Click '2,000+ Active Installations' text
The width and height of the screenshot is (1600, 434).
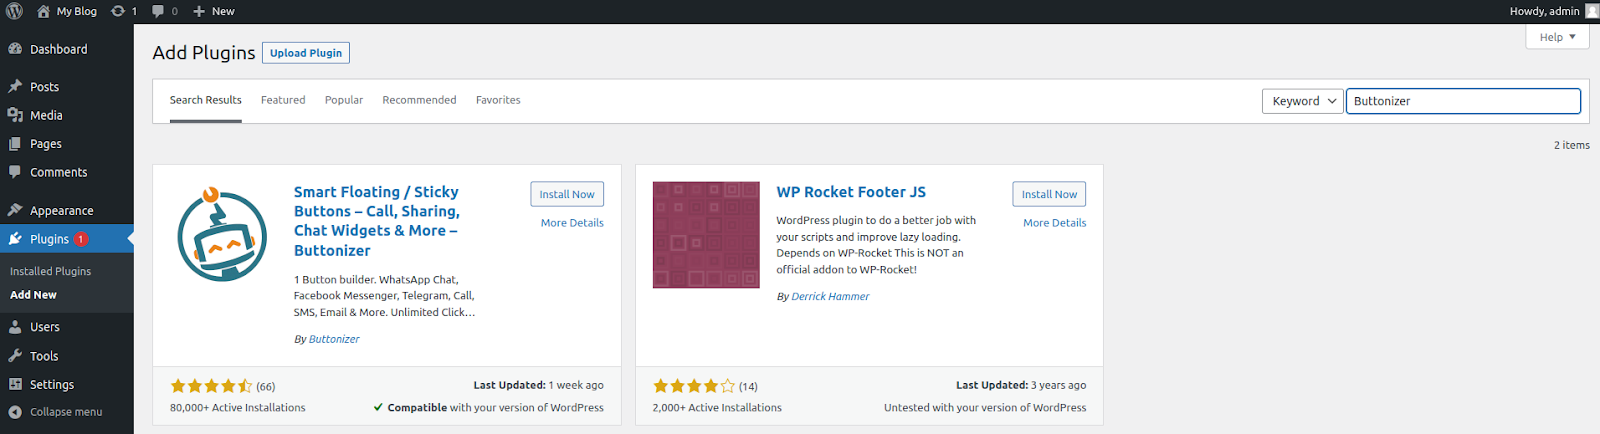tap(717, 408)
